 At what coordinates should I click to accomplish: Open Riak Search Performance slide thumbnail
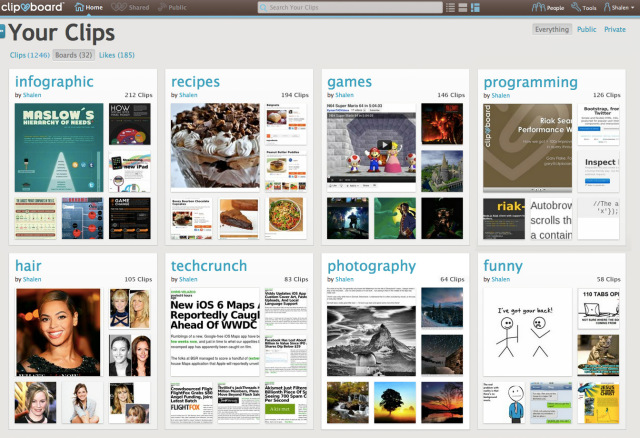(x=527, y=148)
